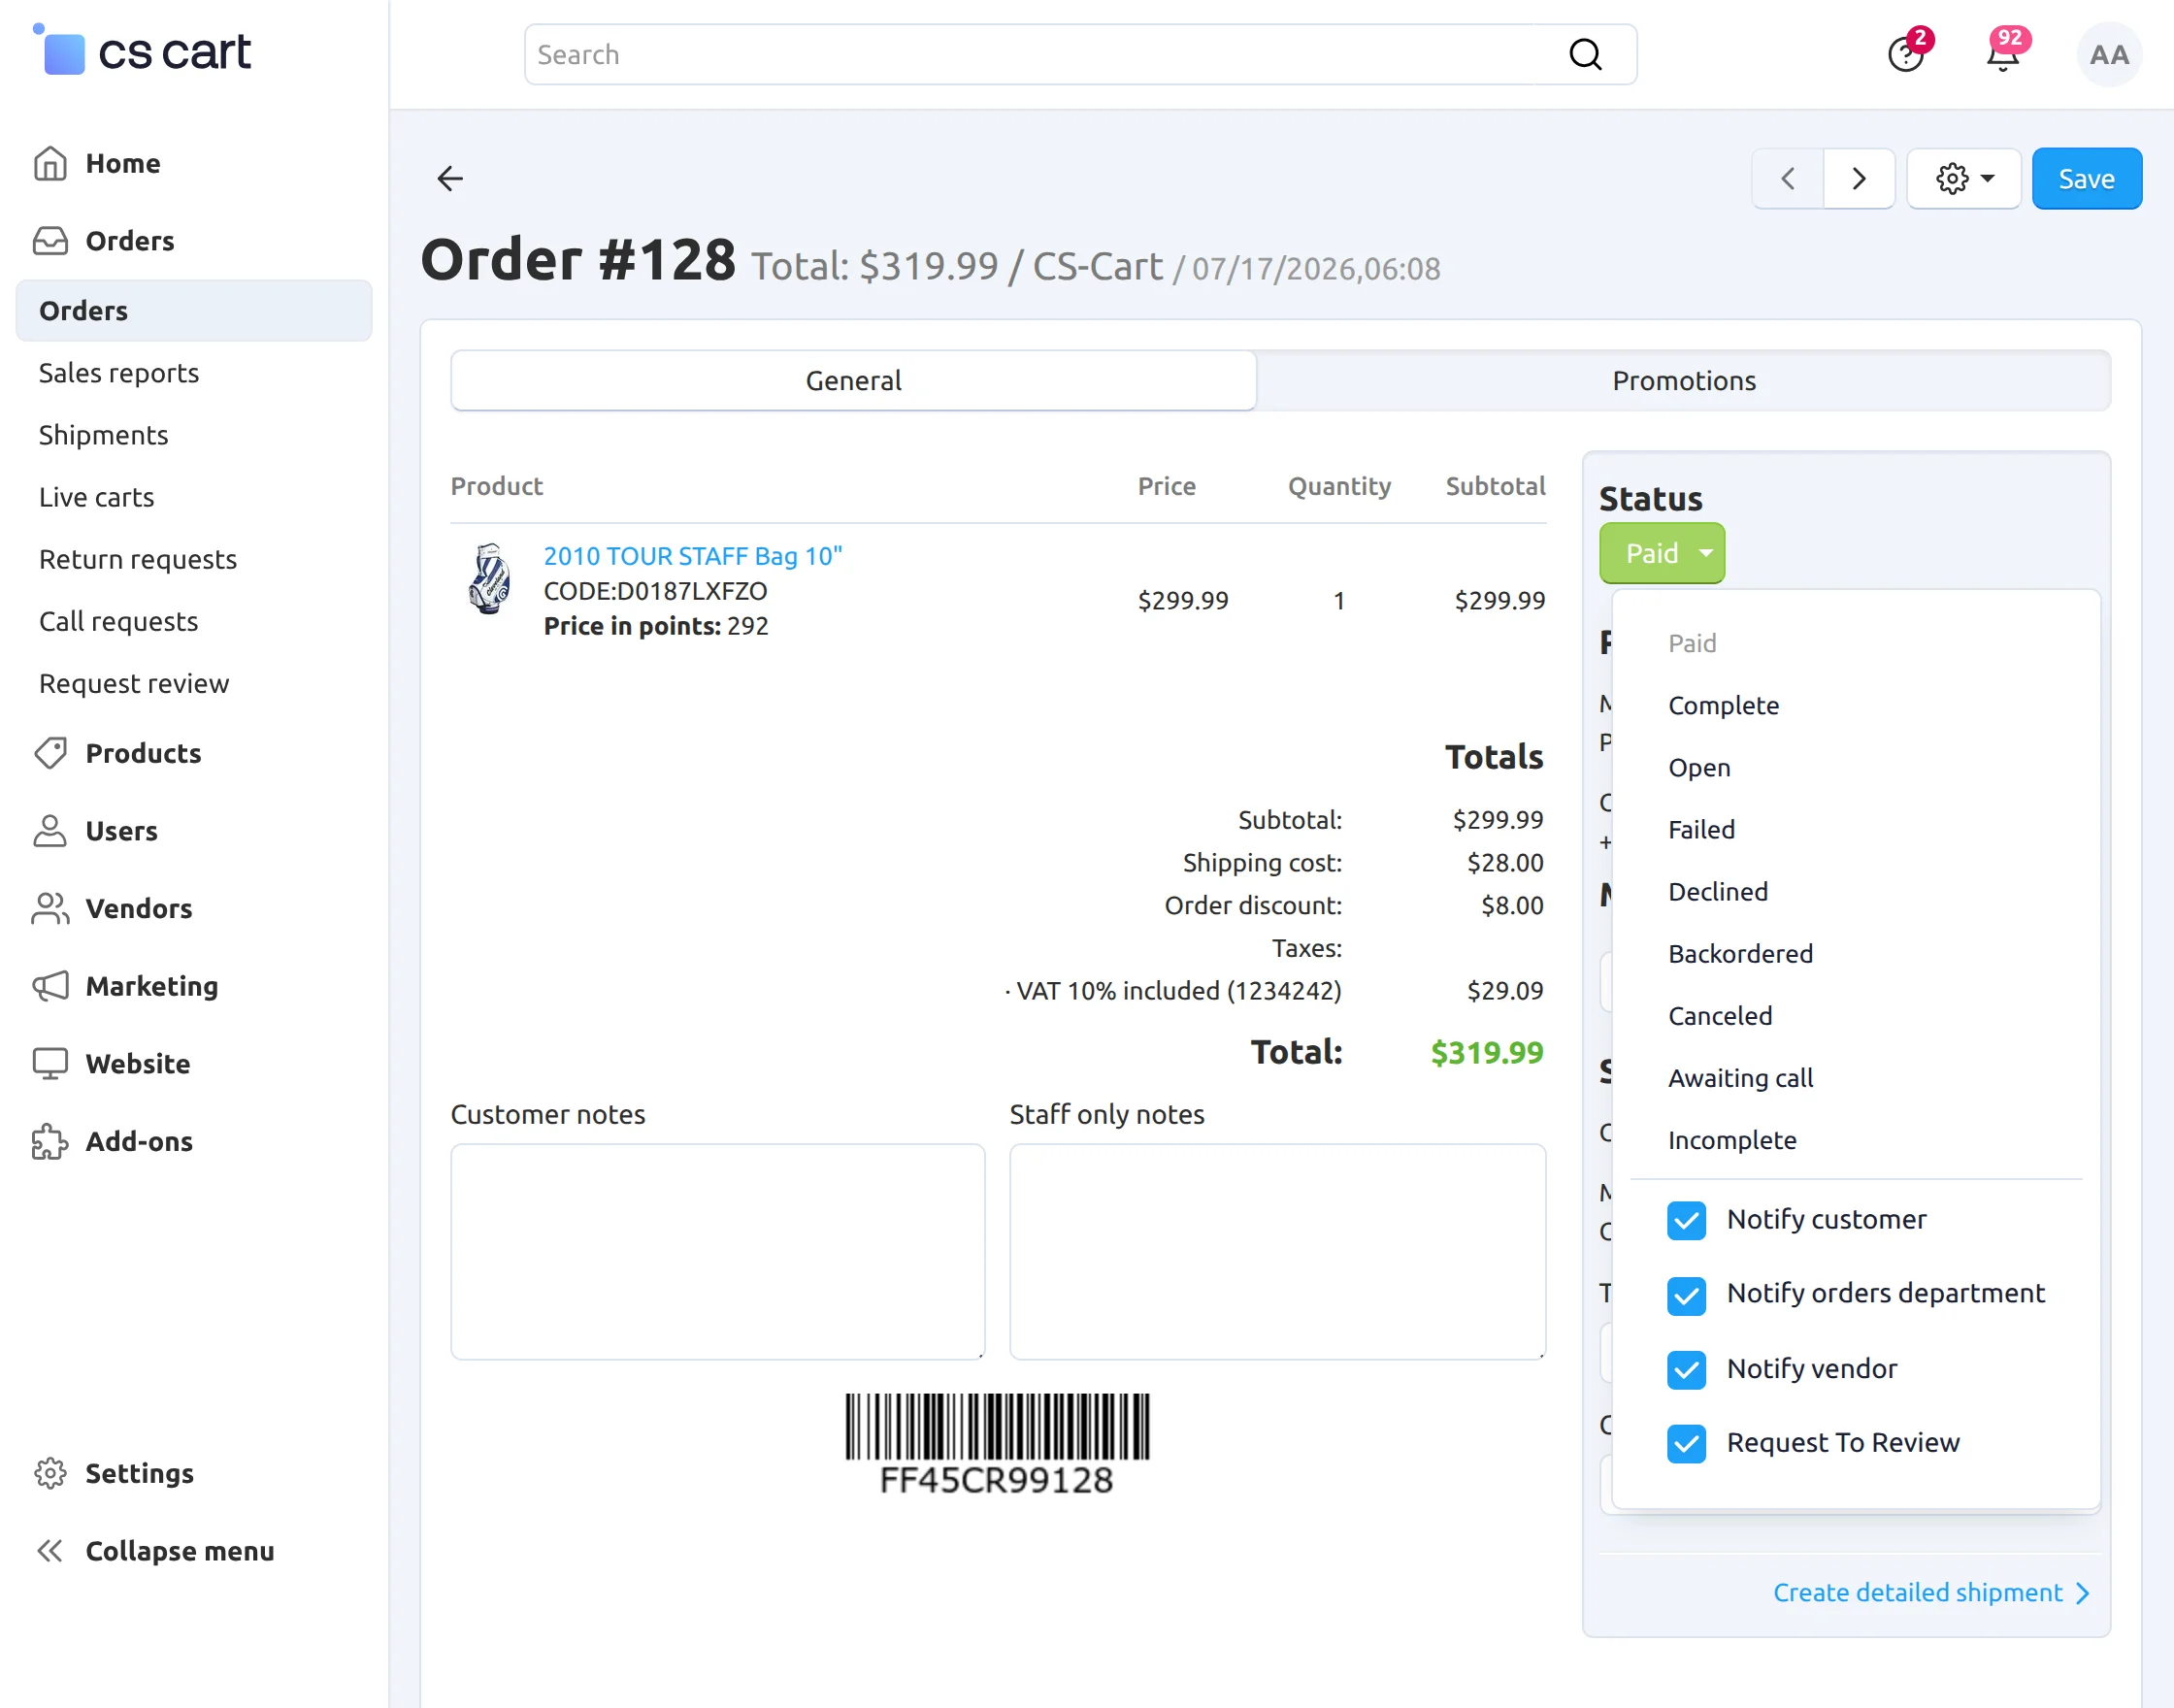Toggle the Notify vendor checkbox

(1686, 1369)
